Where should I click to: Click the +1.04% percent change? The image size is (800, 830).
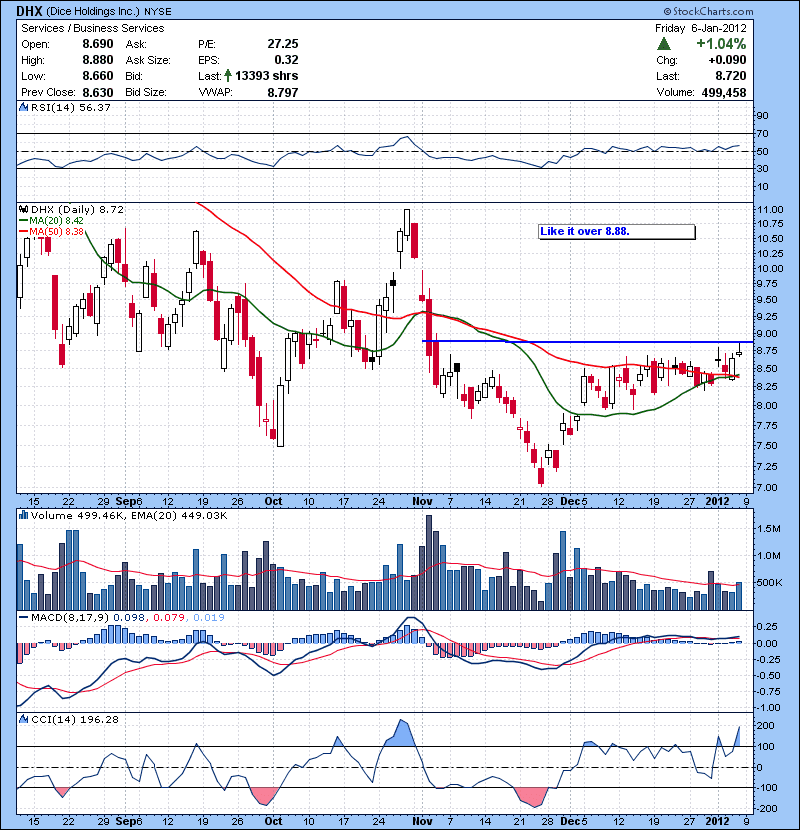coord(721,44)
